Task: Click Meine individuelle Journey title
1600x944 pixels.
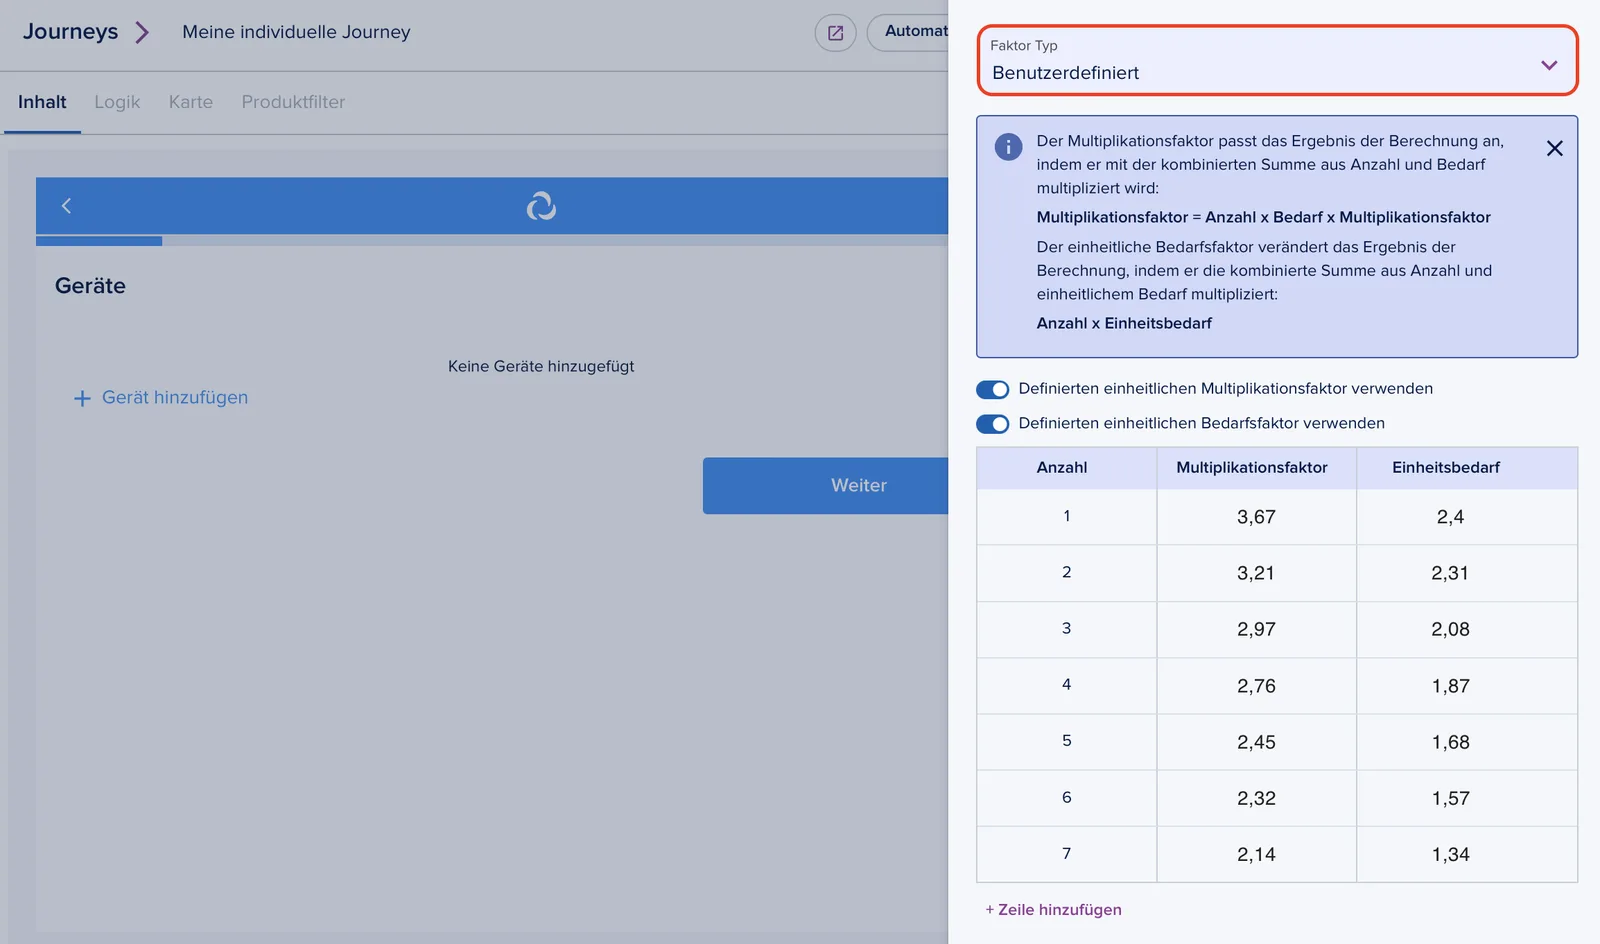Action: pyautogui.click(x=296, y=32)
